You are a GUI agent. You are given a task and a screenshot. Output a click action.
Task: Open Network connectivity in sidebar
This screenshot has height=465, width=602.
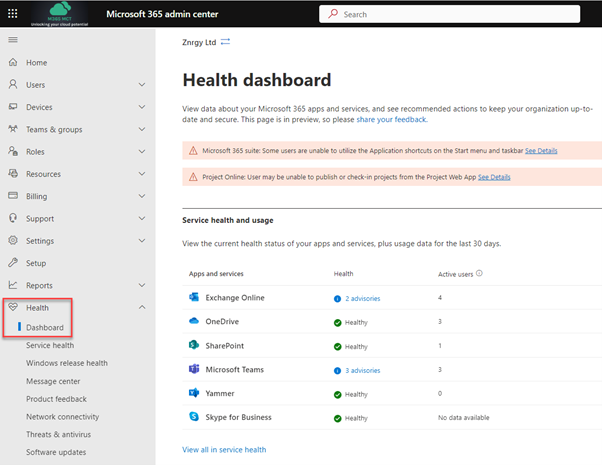(x=63, y=417)
